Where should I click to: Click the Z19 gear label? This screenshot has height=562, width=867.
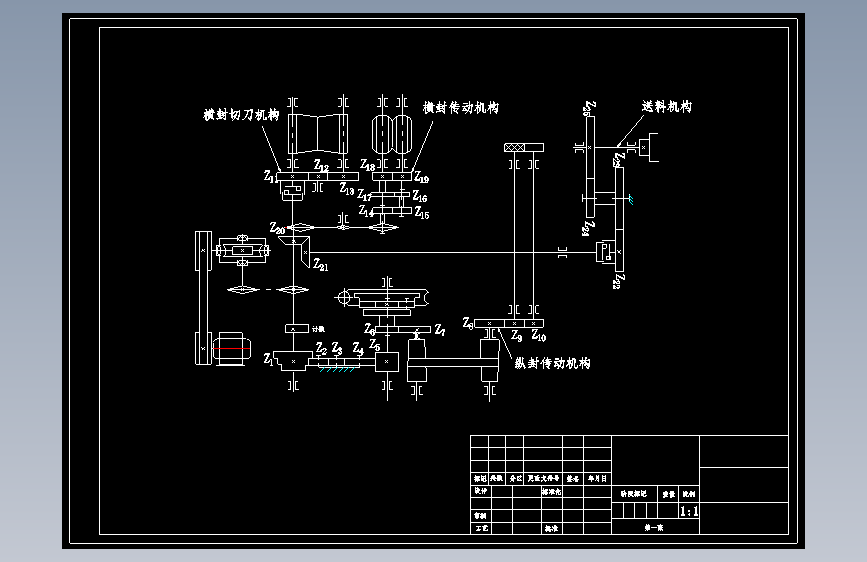point(421,177)
